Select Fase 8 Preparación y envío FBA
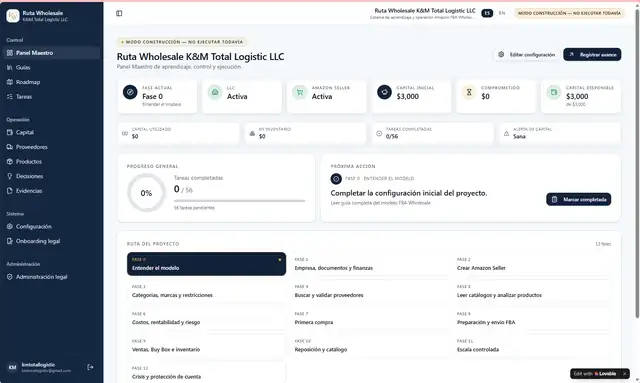Image resolution: width=640 pixels, height=383 pixels. click(531, 318)
